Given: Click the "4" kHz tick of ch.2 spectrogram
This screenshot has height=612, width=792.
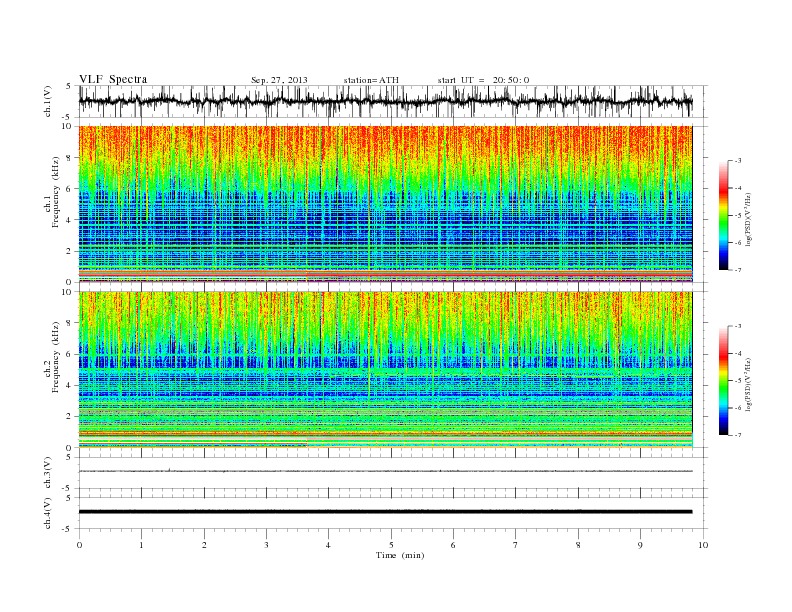Looking at the screenshot, I should (70, 385).
